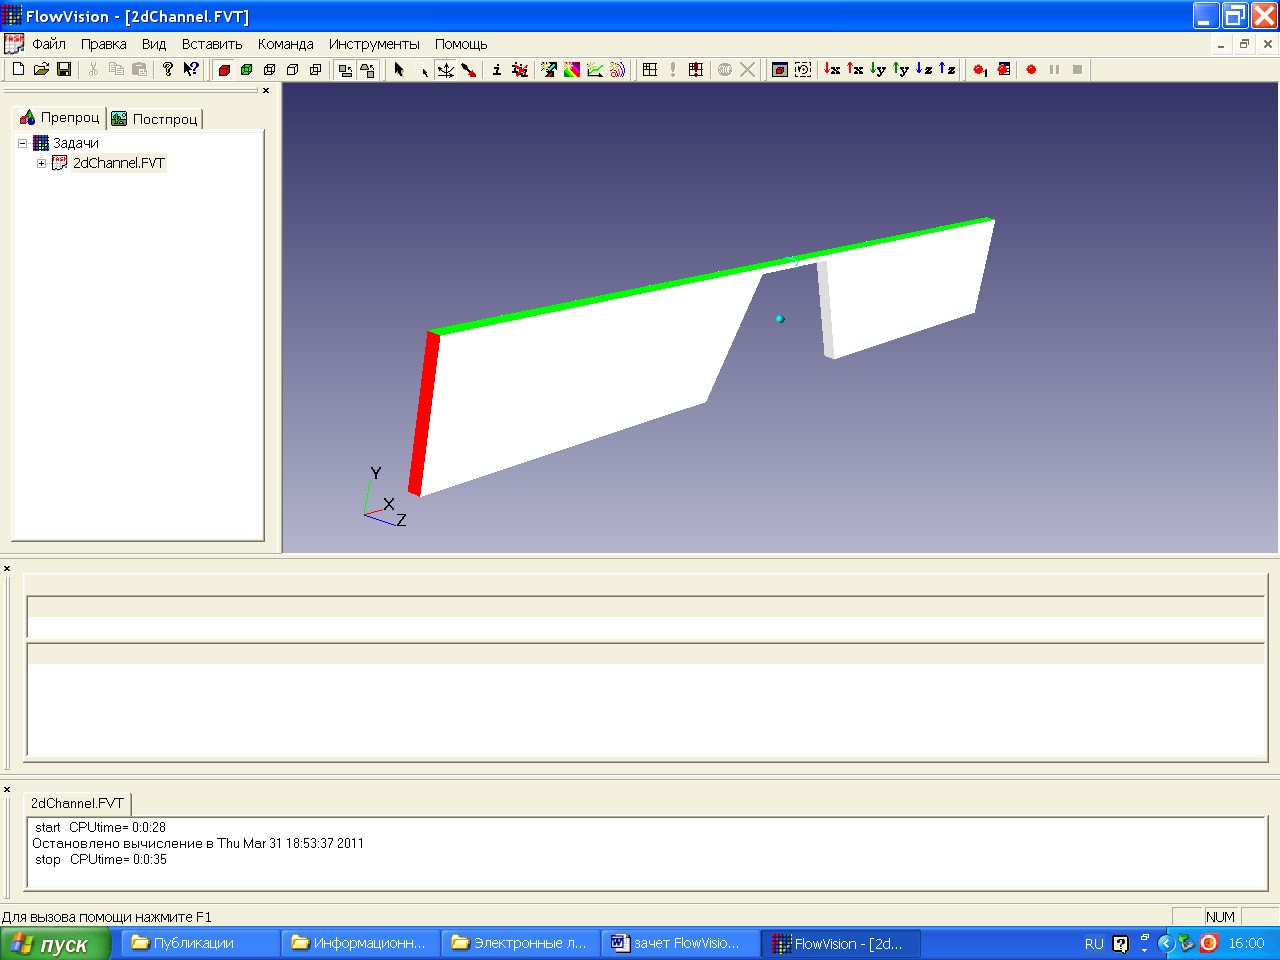1280x960 pixels.
Task: Expand the 2dChannel.FVT tree node
Action: tap(42, 163)
